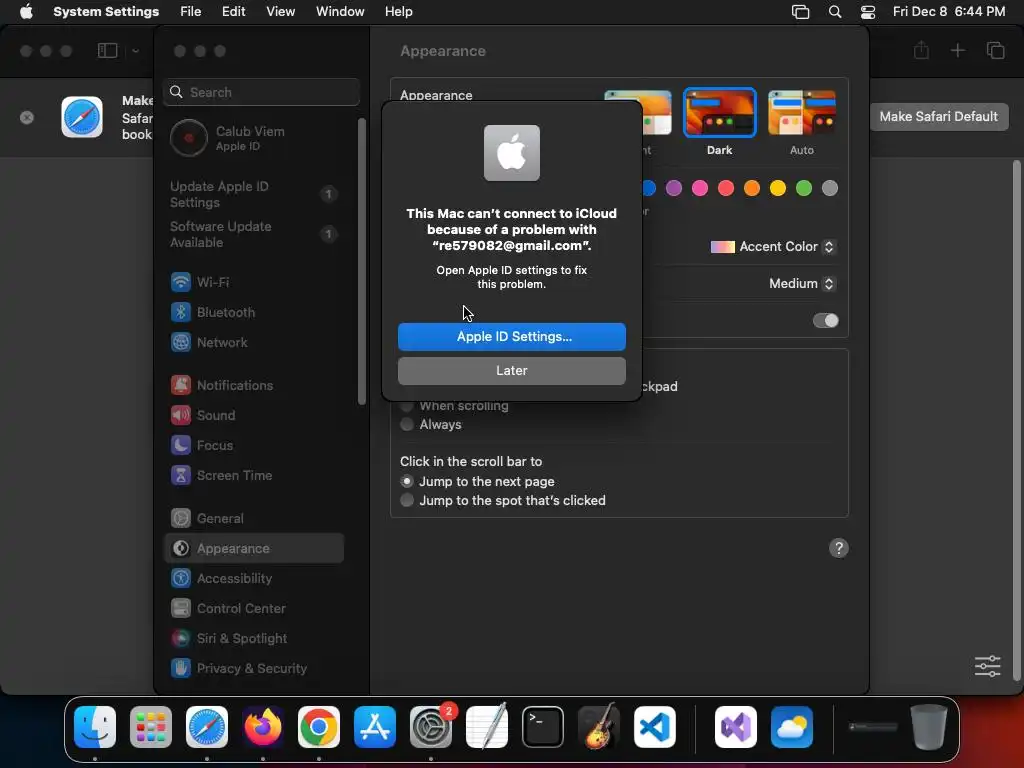This screenshot has height=768, width=1024.
Task: Open Visual Studio purple icon in Dock
Action: click(736, 727)
